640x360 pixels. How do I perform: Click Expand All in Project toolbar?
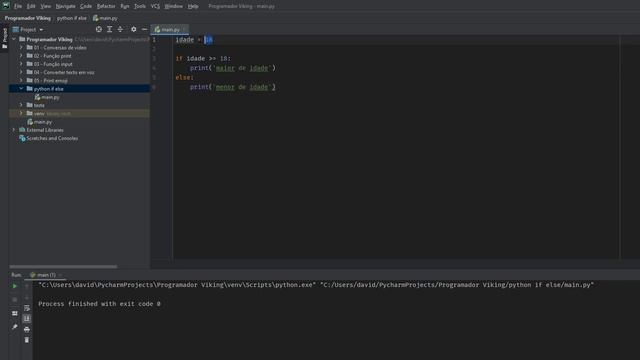point(109,29)
